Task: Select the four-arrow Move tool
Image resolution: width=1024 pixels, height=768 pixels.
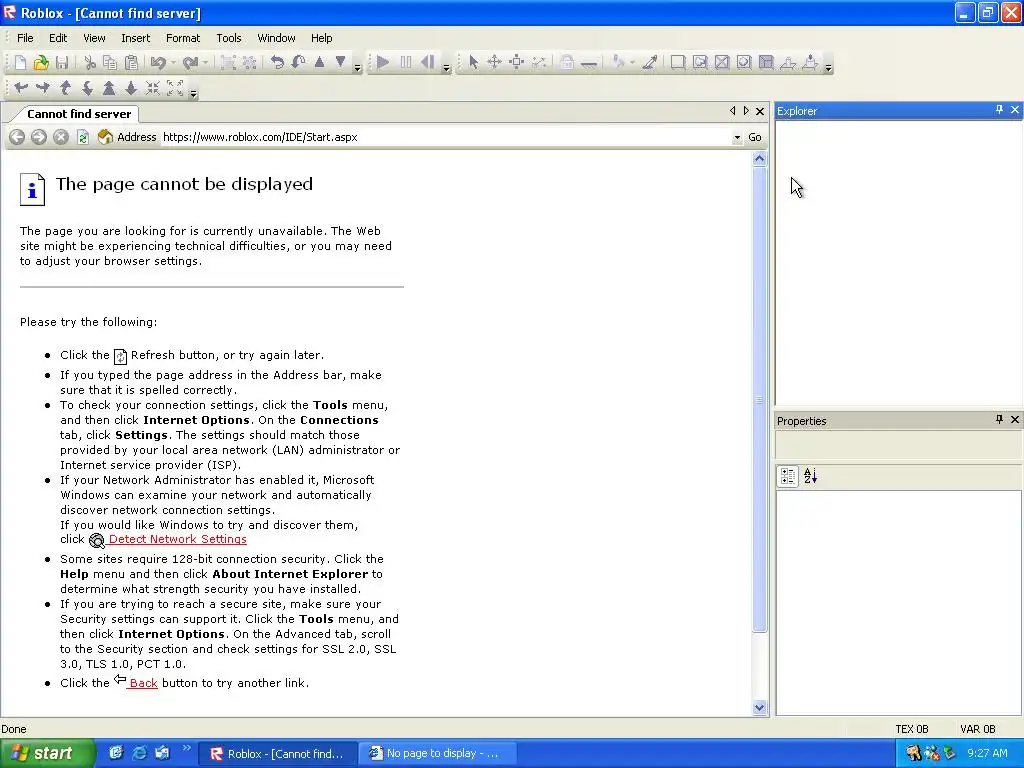Action: [x=494, y=63]
